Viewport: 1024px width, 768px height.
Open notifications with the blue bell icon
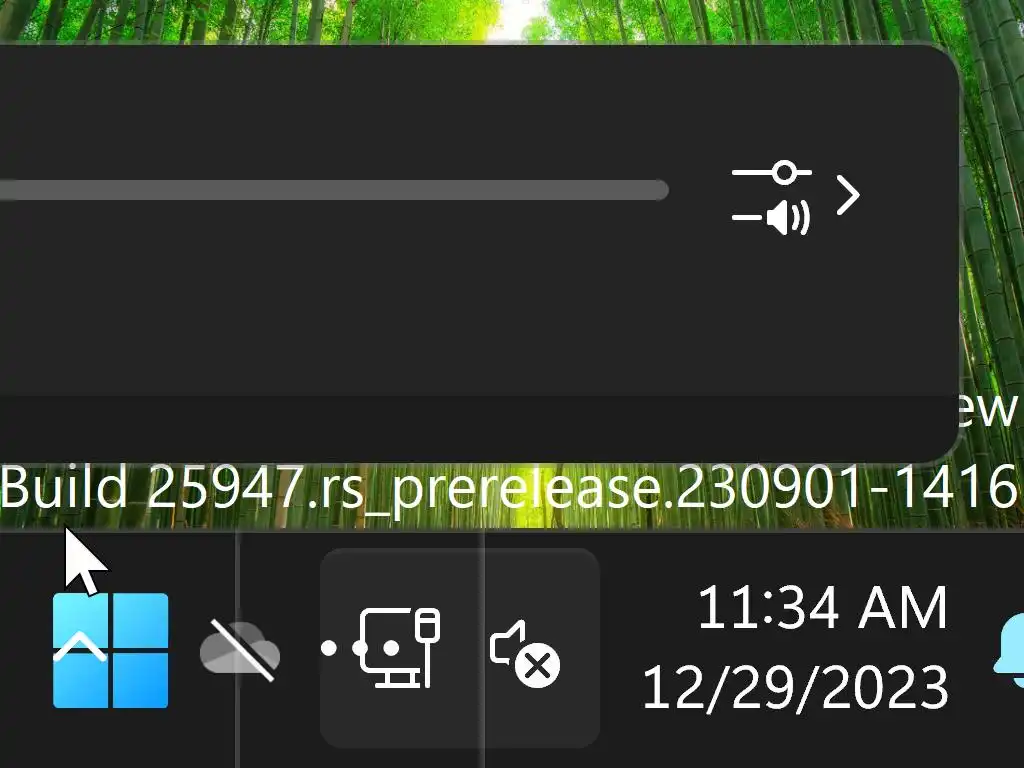1008,650
